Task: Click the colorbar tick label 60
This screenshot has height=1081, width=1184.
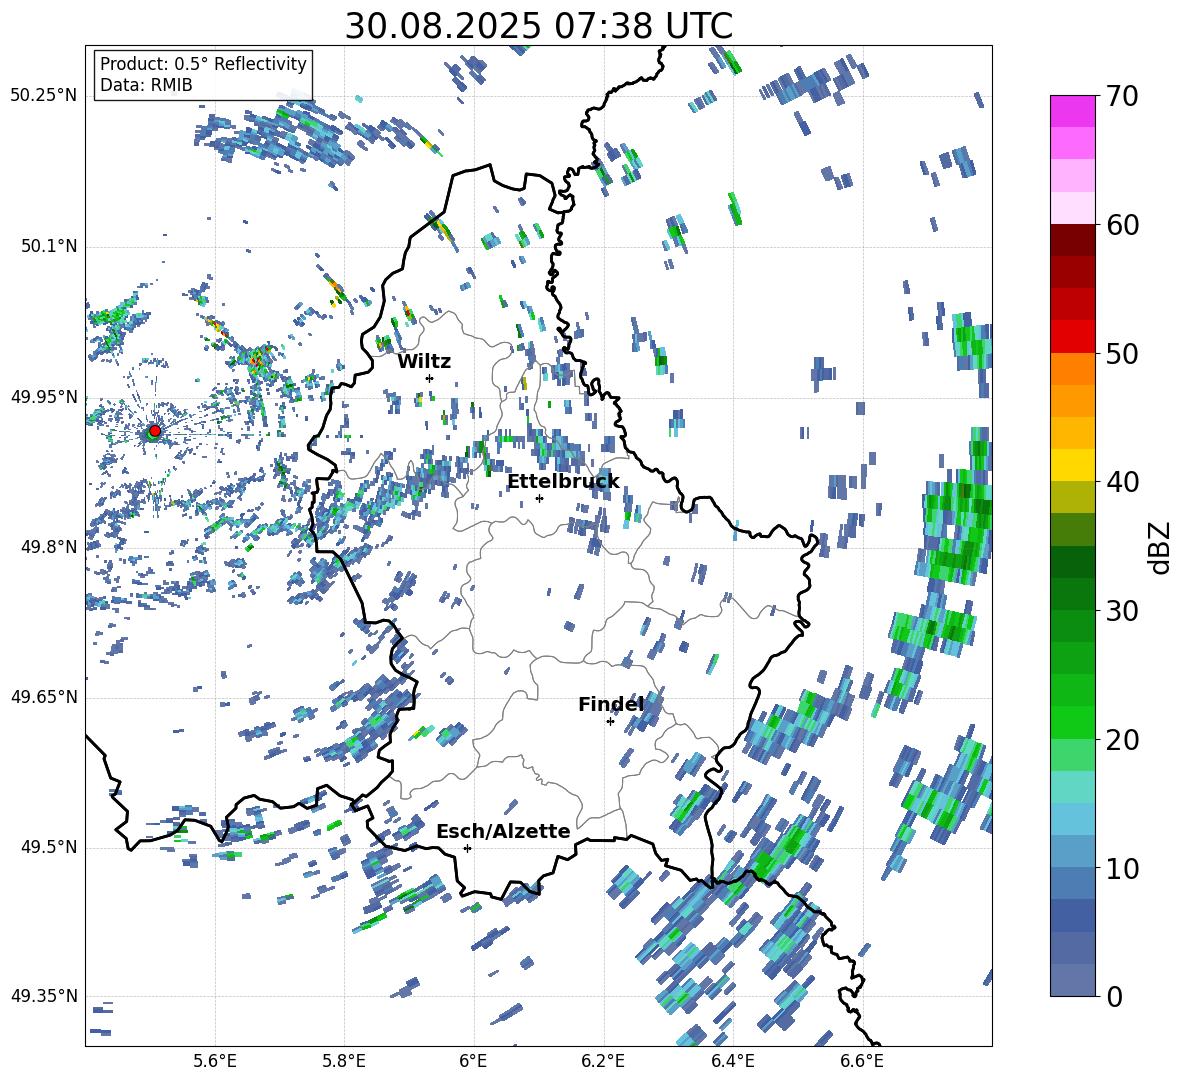Action: click(x=1122, y=225)
